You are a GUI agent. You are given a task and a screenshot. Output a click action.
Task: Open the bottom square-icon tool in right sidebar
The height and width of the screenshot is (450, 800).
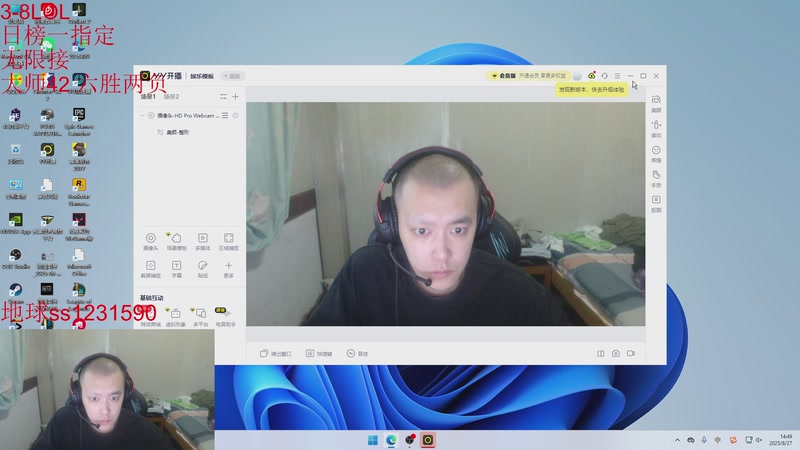pos(656,203)
